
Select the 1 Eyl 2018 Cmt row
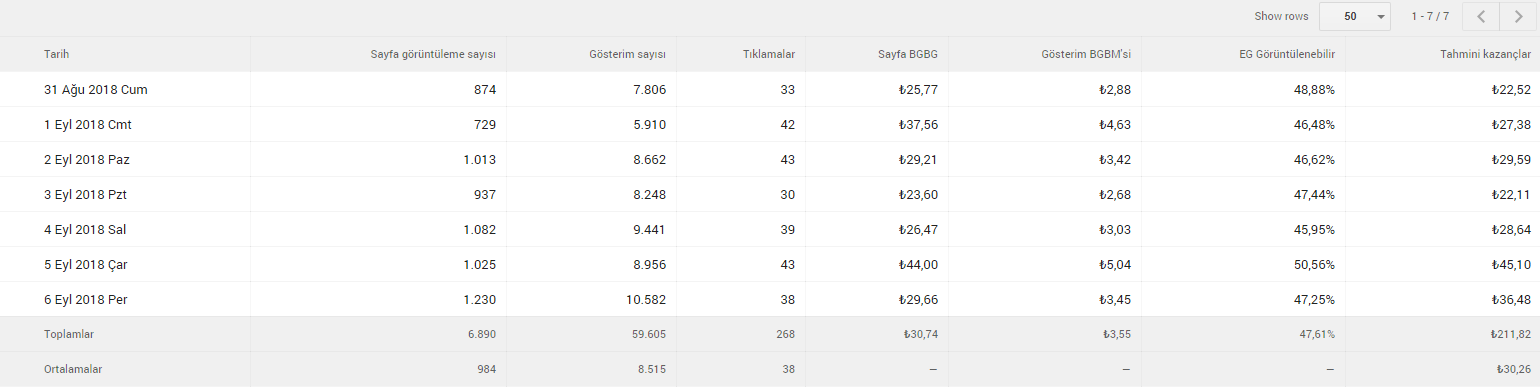[770, 124]
